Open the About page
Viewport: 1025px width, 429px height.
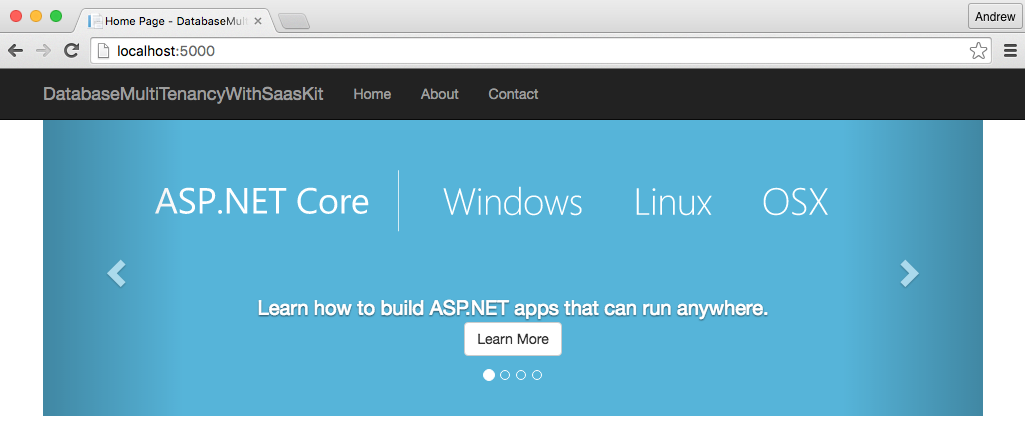point(439,94)
